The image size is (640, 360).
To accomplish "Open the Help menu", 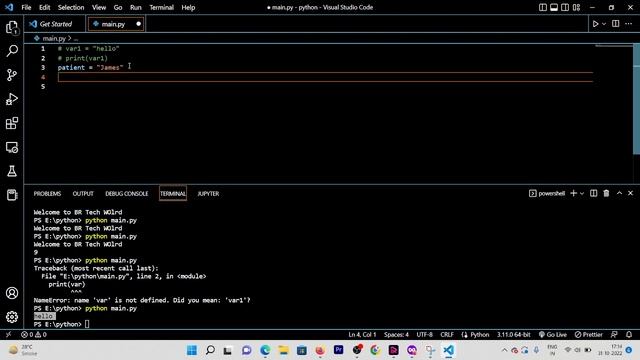I will click(188, 7).
